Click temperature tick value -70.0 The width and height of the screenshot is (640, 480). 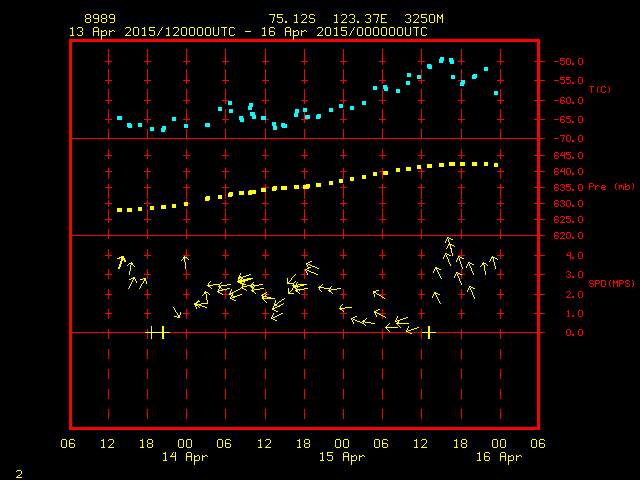coord(568,139)
